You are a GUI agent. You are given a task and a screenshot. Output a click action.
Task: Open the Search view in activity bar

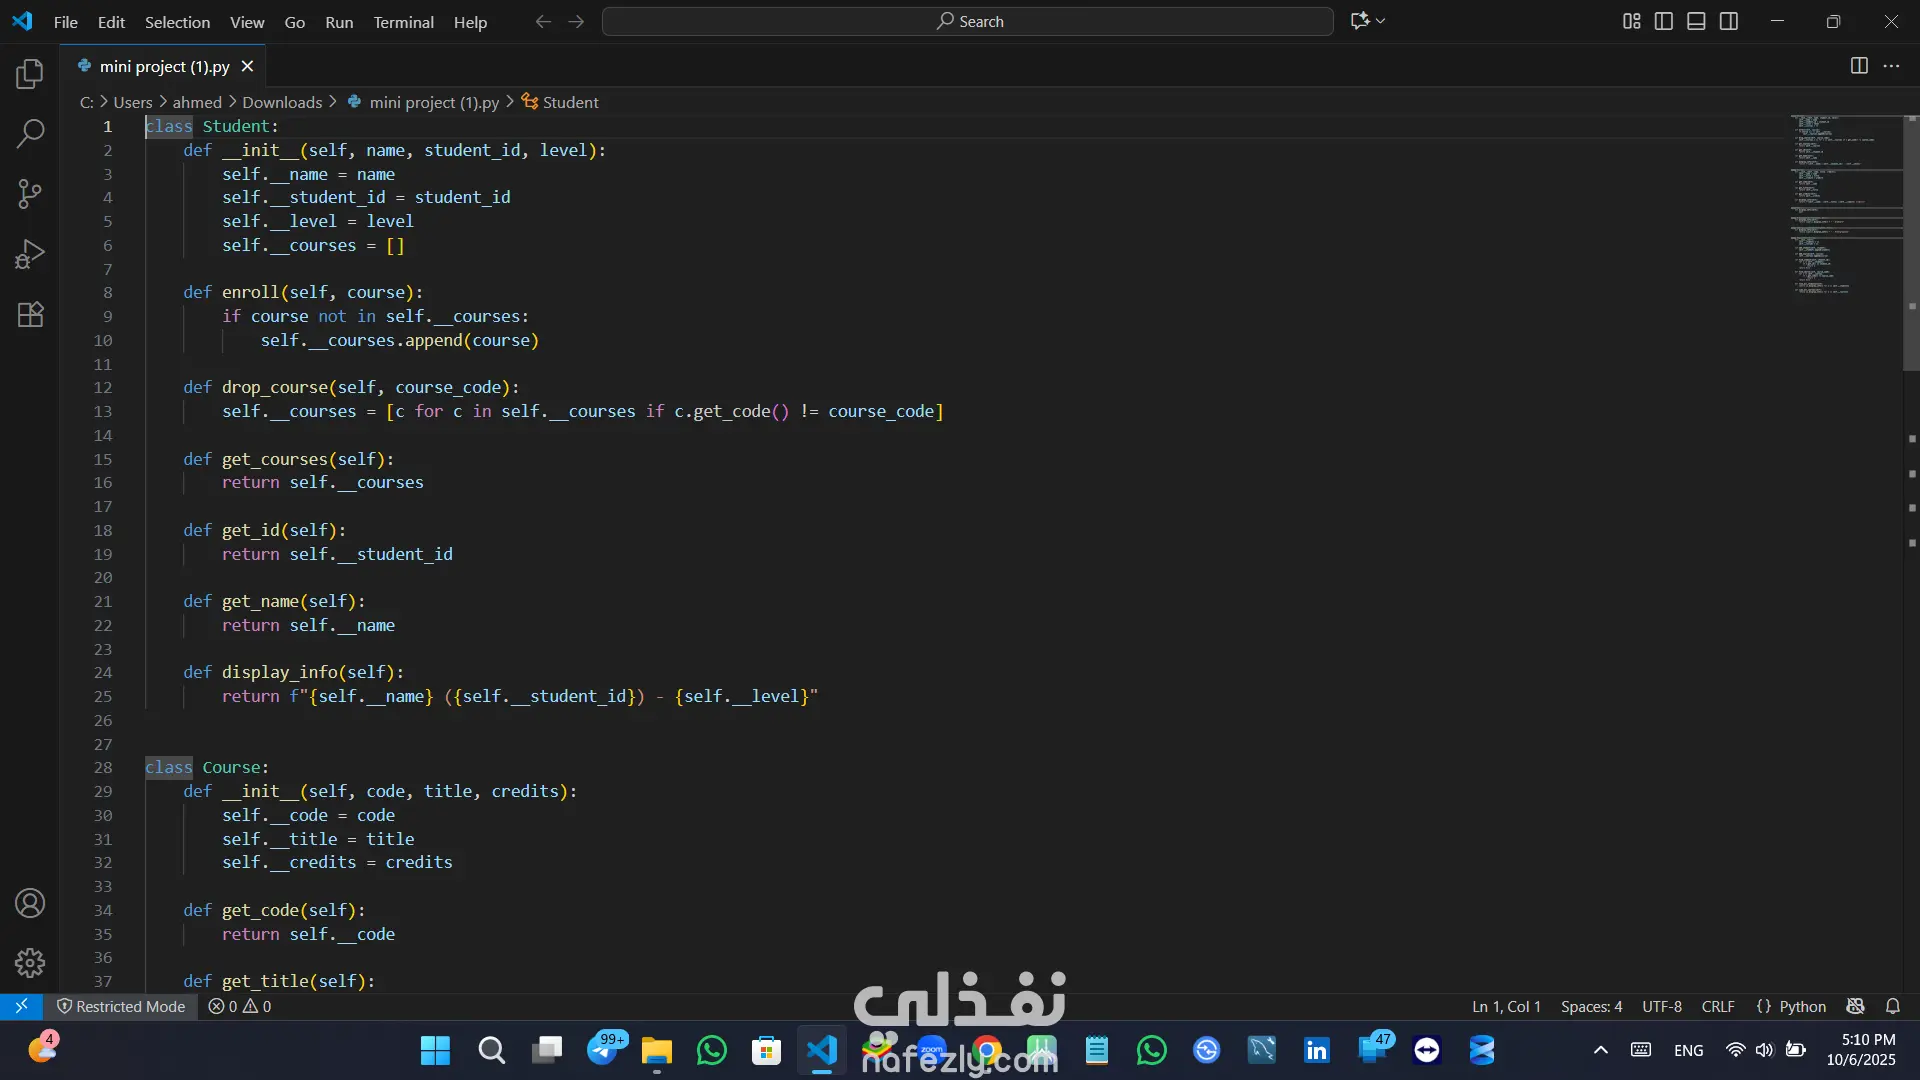point(30,133)
